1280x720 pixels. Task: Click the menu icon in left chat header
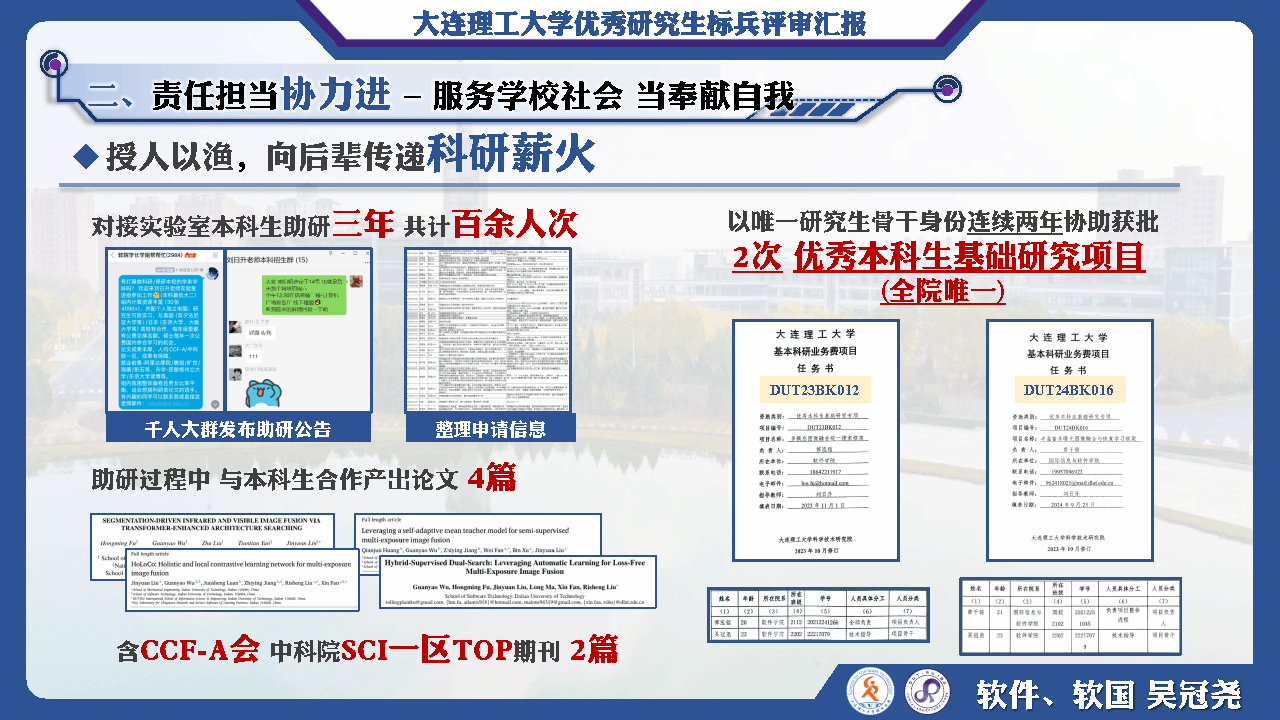[x=214, y=257]
